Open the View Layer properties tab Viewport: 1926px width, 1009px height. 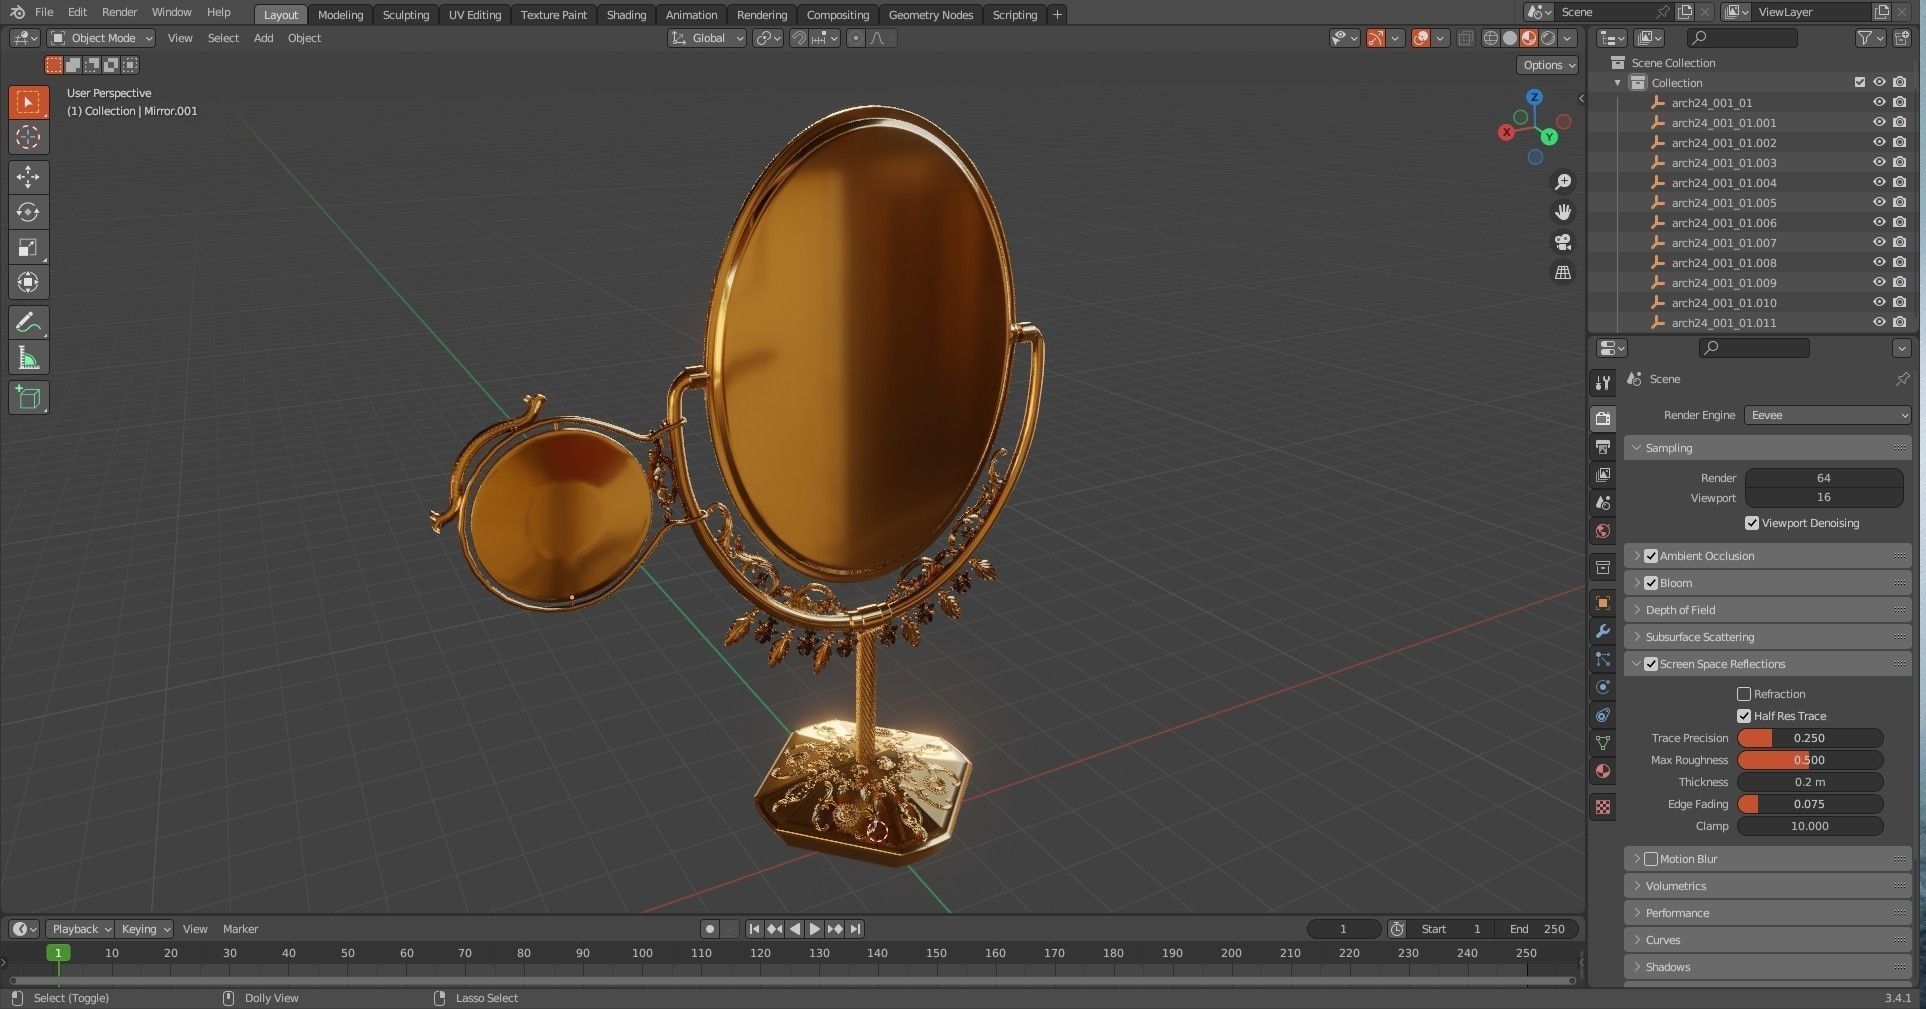pyautogui.click(x=1603, y=475)
